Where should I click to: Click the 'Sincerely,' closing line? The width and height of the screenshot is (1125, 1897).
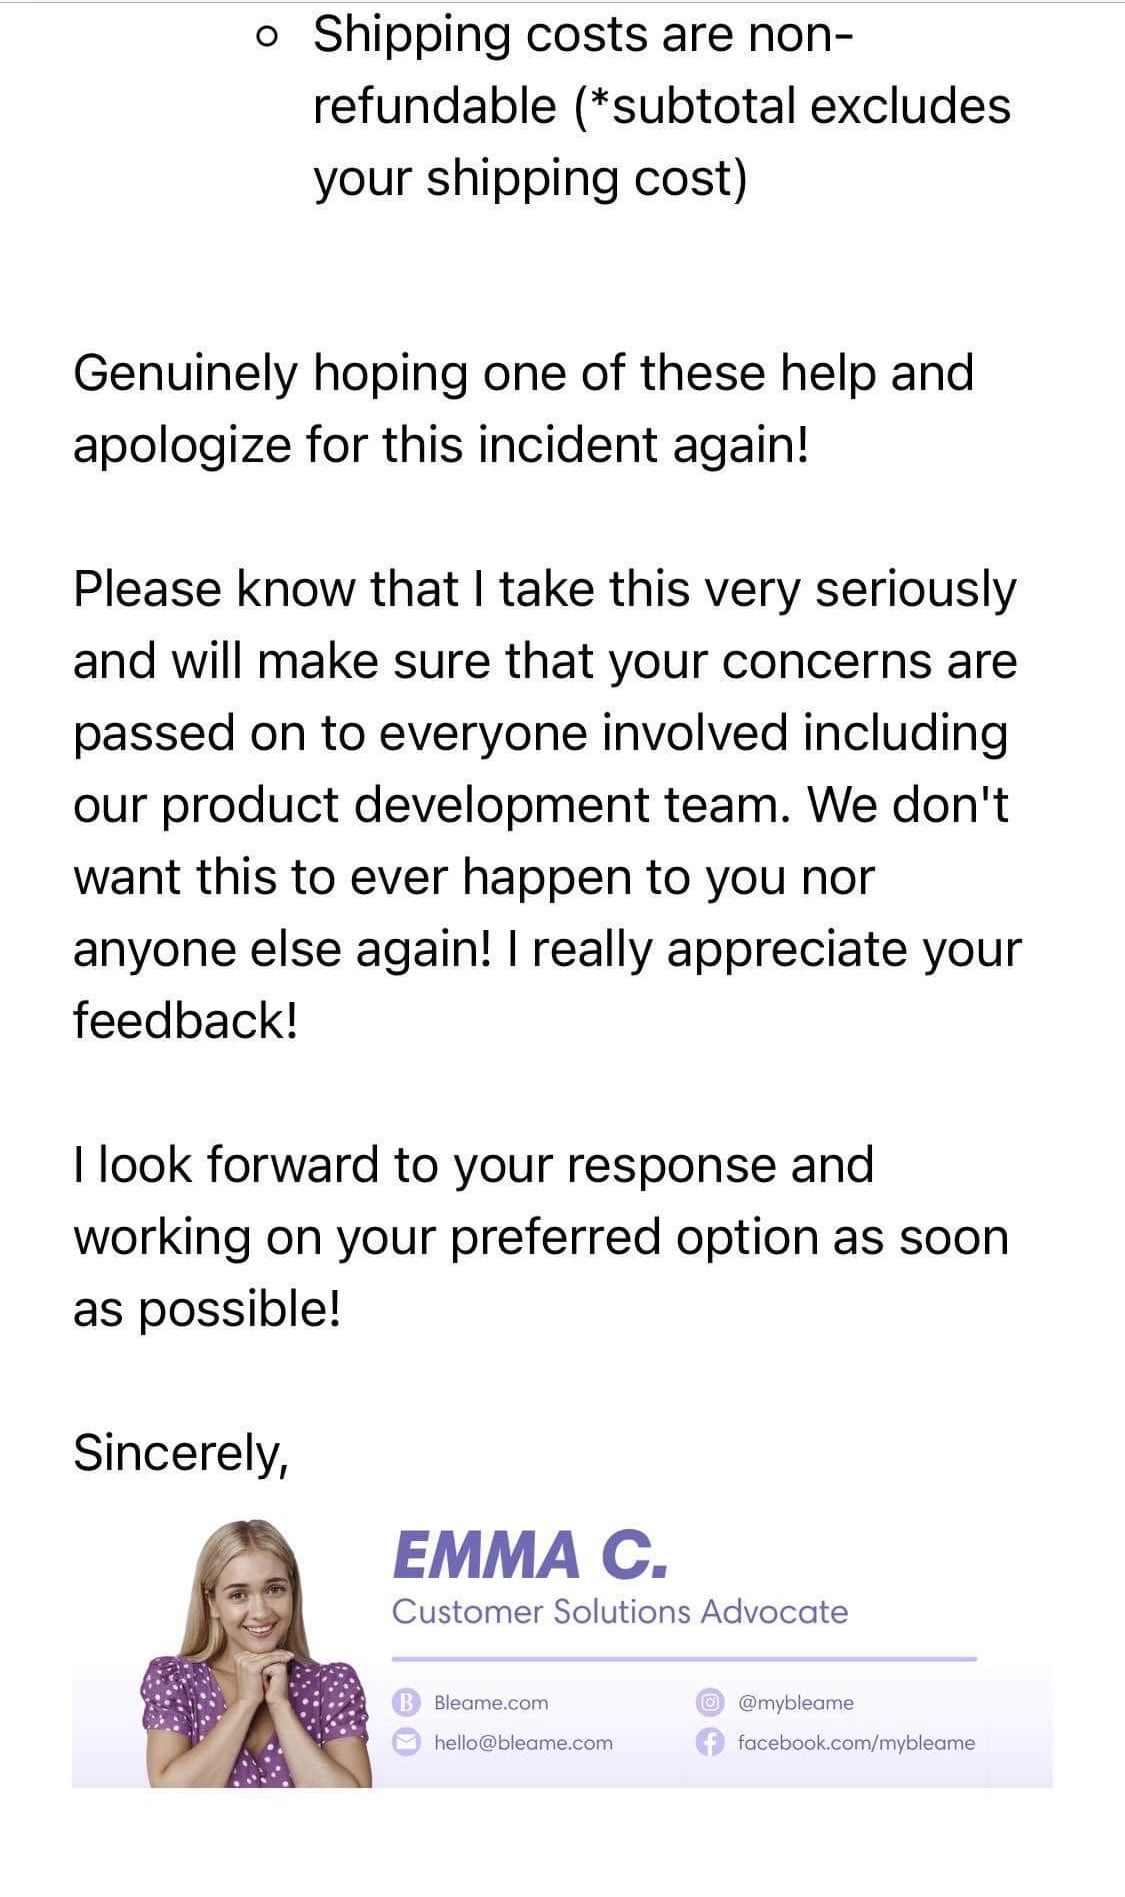pyautogui.click(x=181, y=1453)
